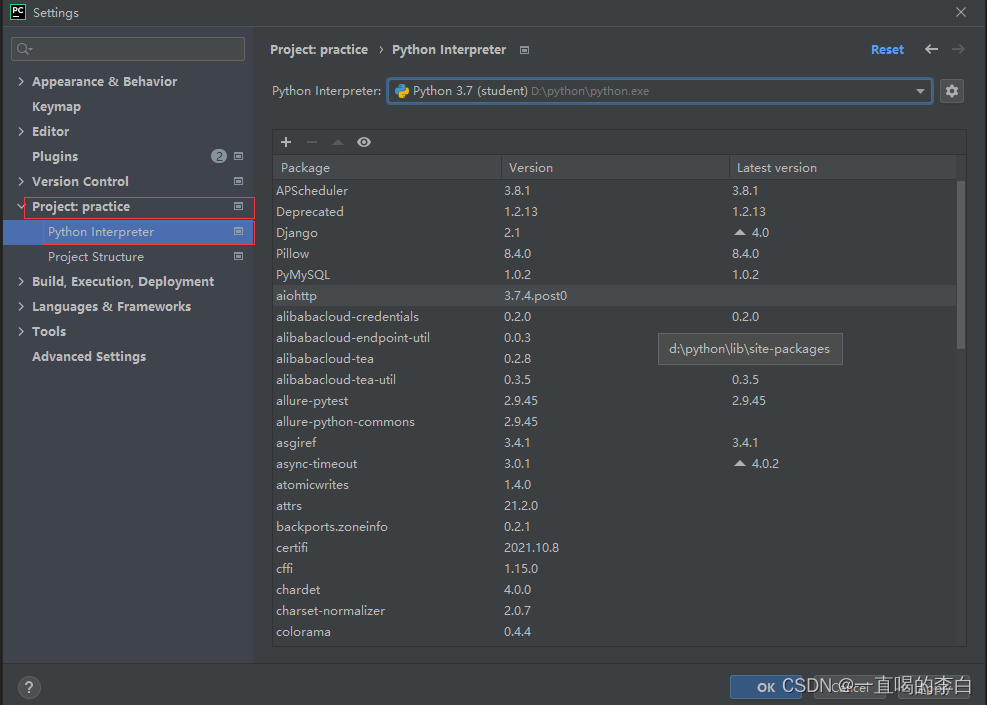Viewport: 987px width, 705px height.
Task: Click the project-level icon beside Project Structure
Action: tap(239, 256)
